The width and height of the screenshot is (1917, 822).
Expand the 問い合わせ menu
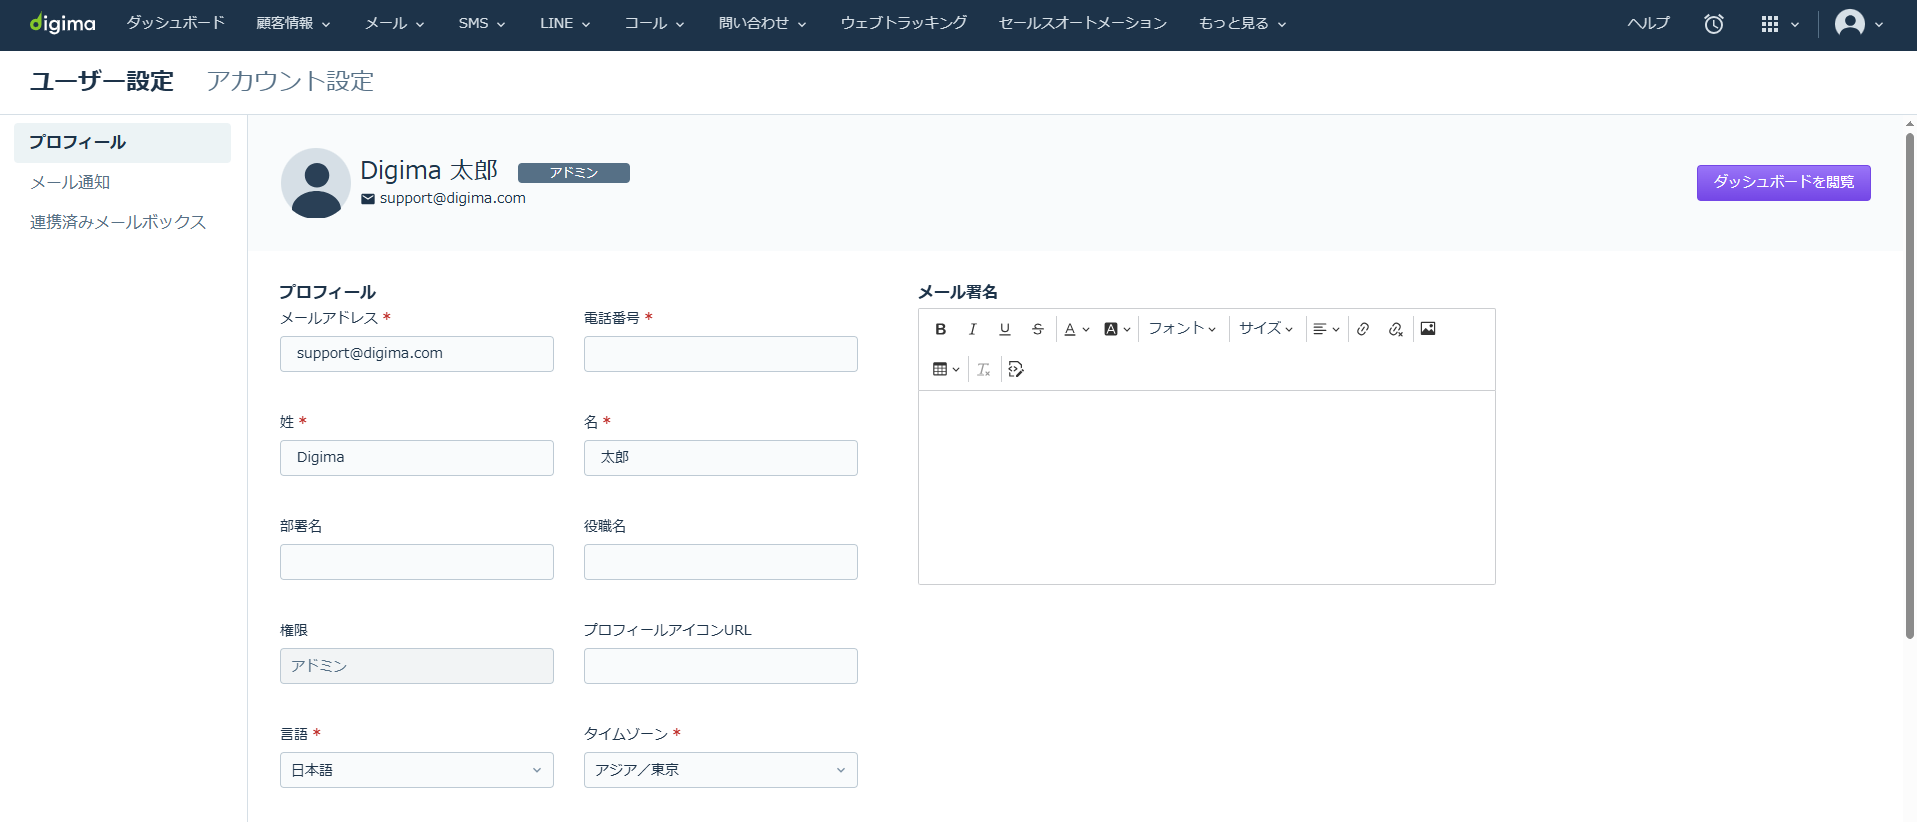(x=762, y=23)
